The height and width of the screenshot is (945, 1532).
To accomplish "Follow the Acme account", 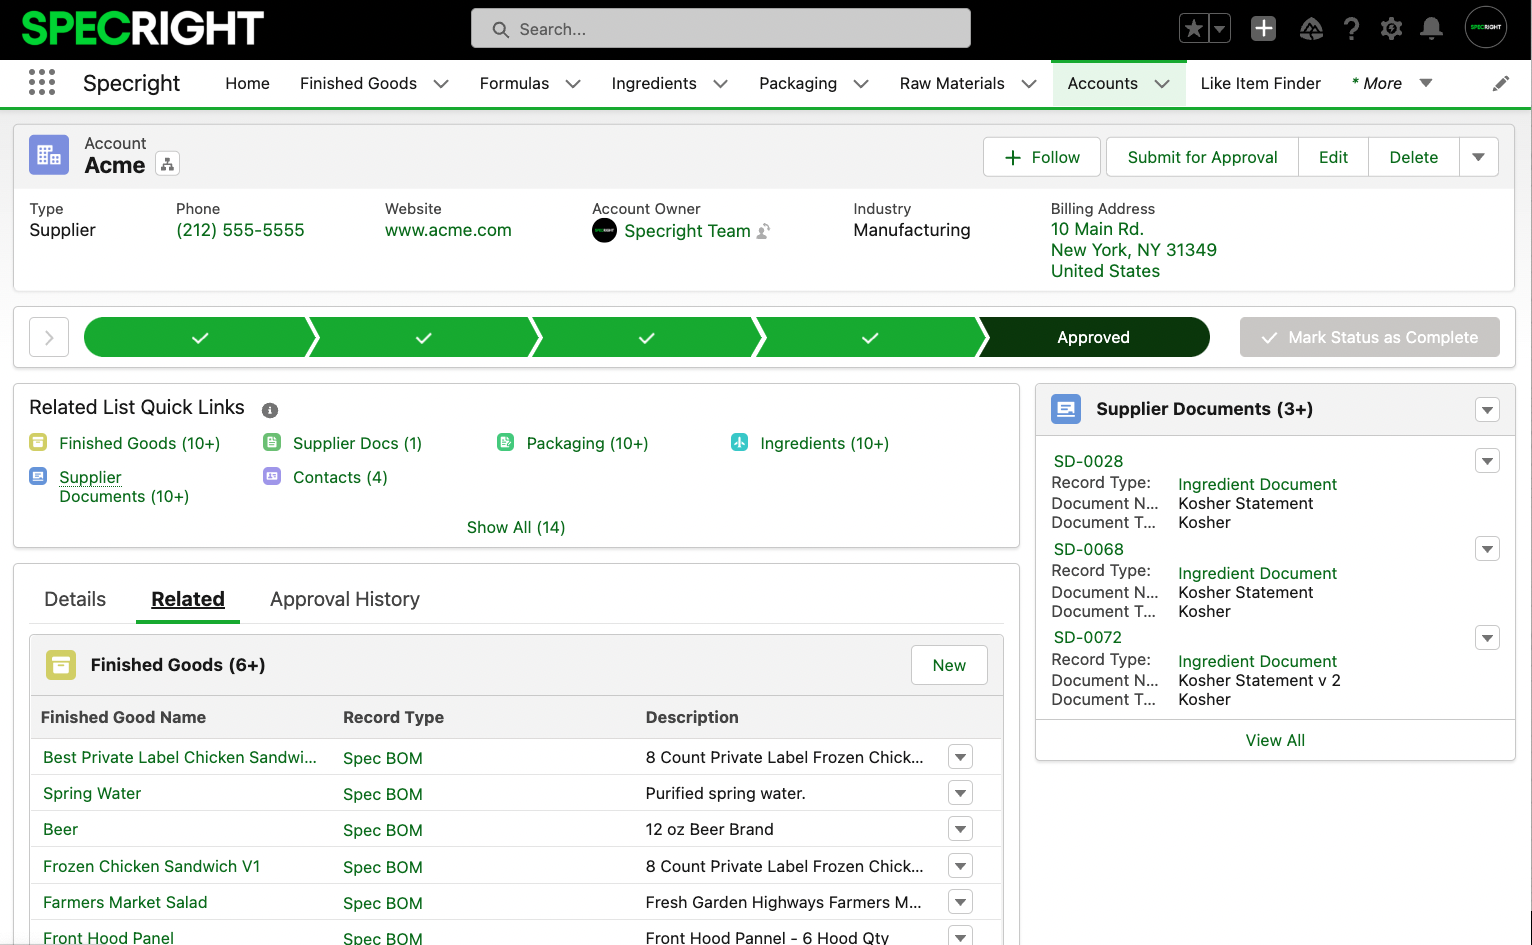I will (x=1041, y=157).
